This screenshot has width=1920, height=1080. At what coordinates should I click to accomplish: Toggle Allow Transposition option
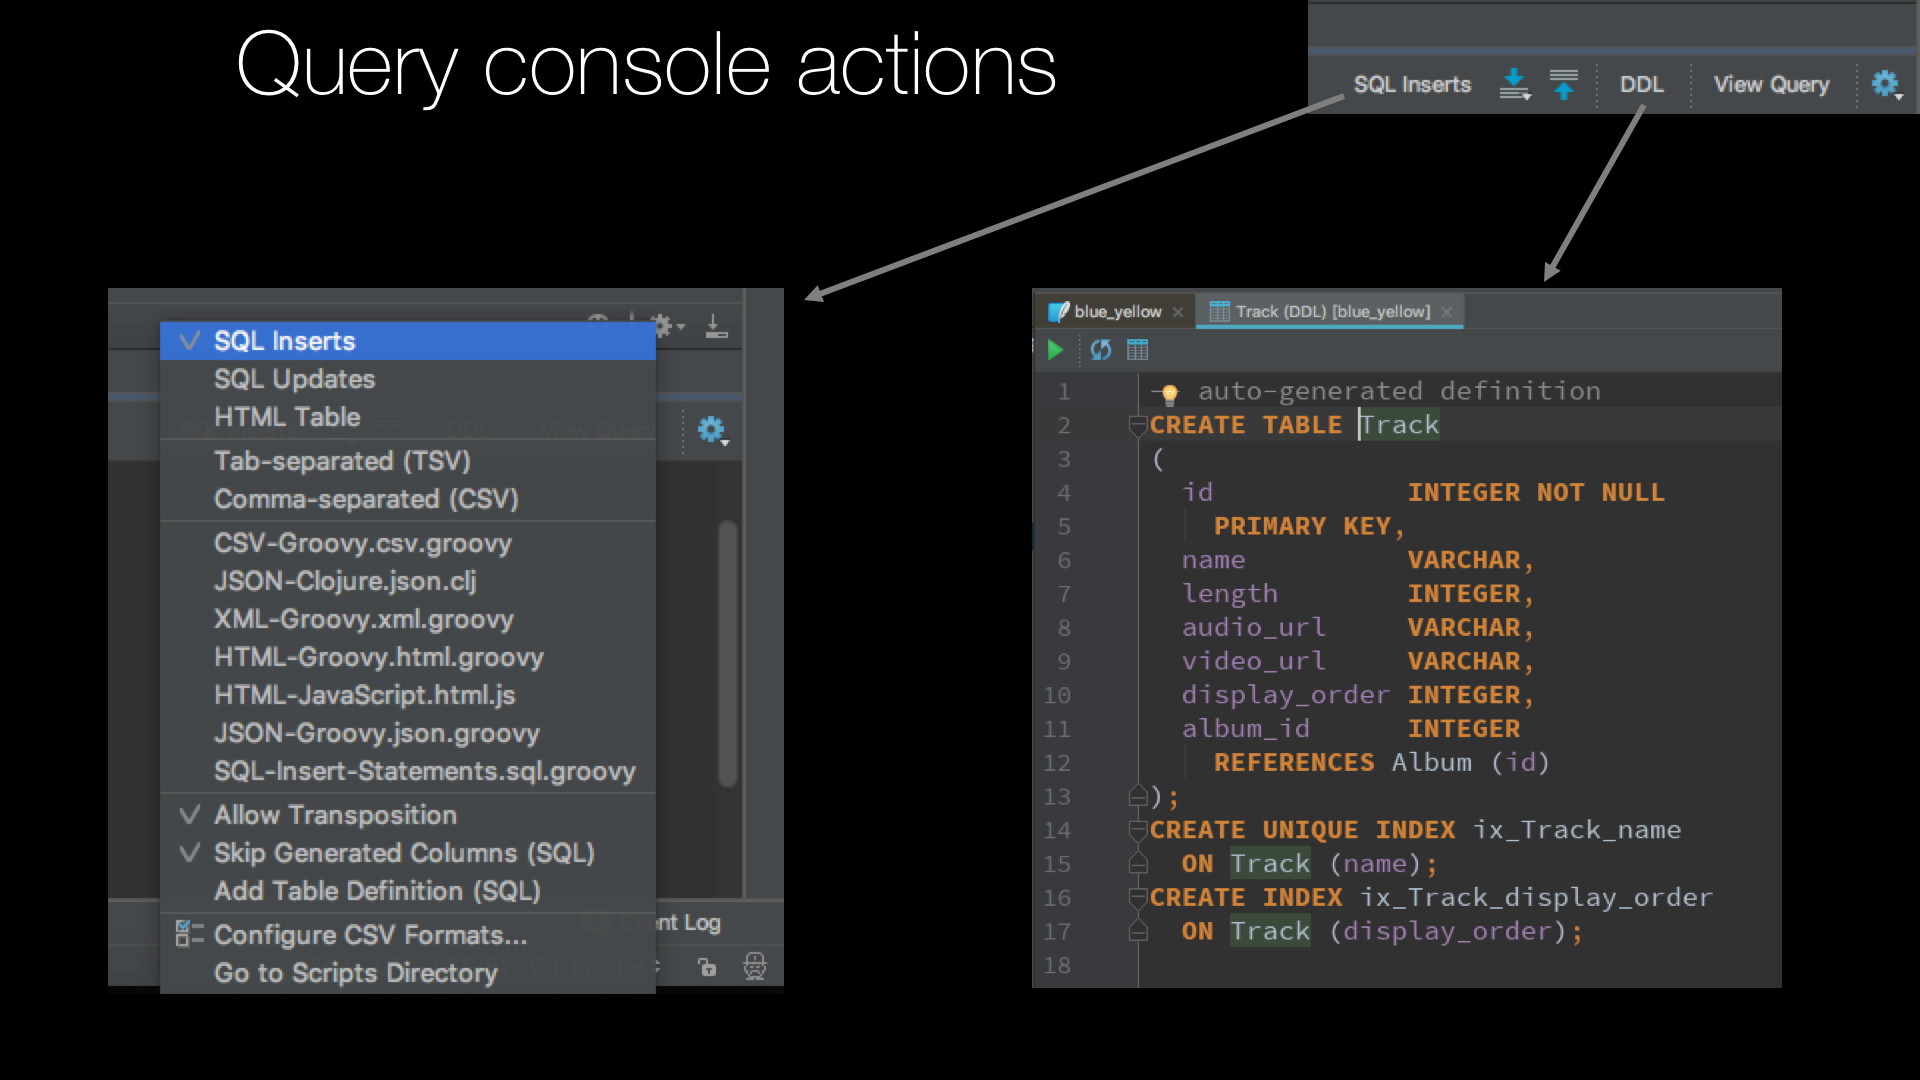pyautogui.click(x=335, y=815)
